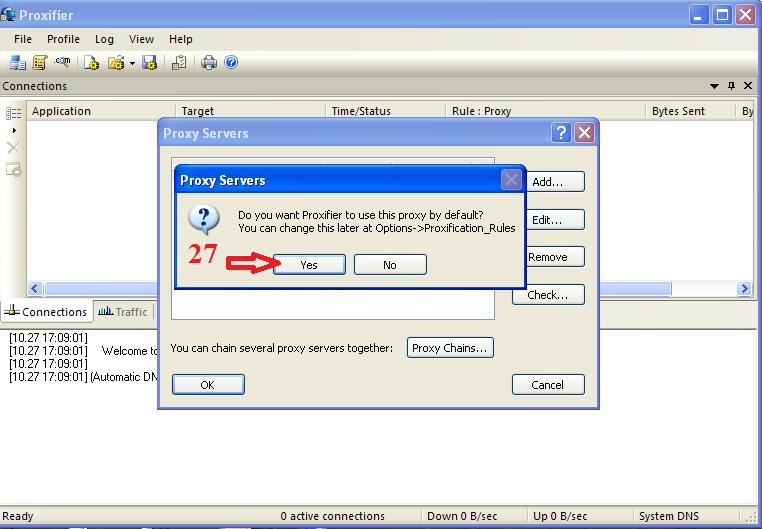Minimize the Proxifier window
The width and height of the screenshot is (762, 529).
pyautogui.click(x=698, y=15)
